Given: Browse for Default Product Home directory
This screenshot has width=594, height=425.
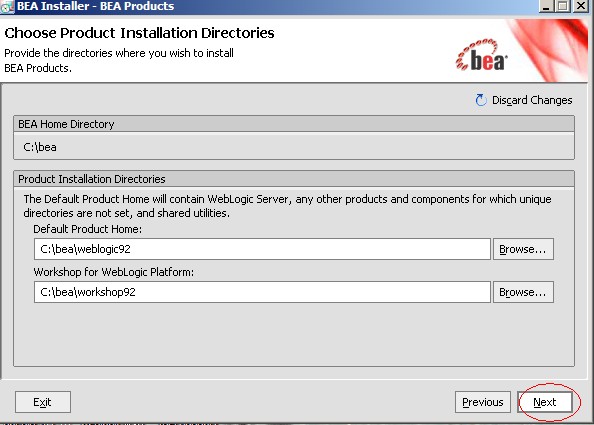Looking at the screenshot, I should point(523,249).
